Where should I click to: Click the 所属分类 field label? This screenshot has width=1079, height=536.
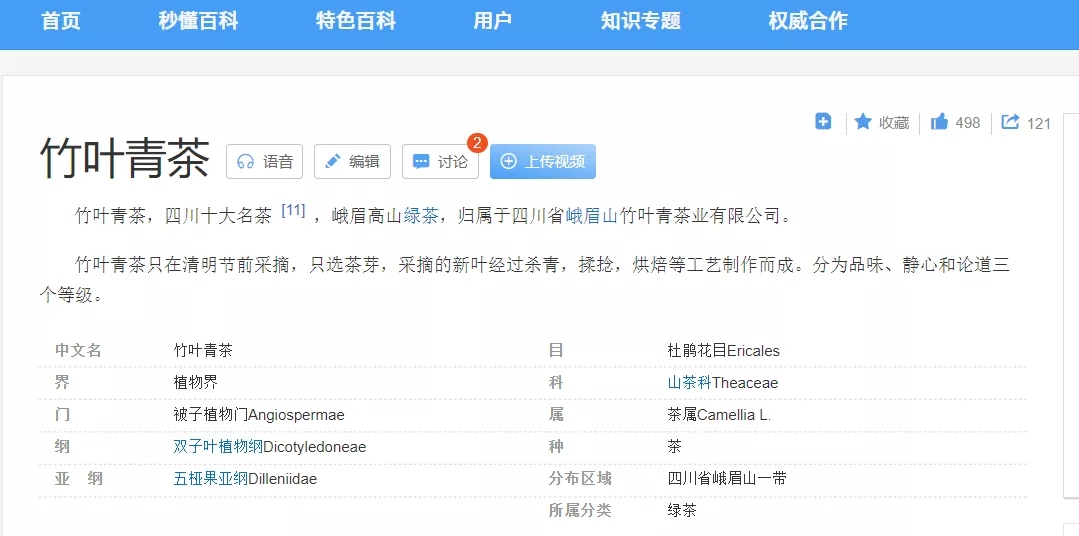579,511
